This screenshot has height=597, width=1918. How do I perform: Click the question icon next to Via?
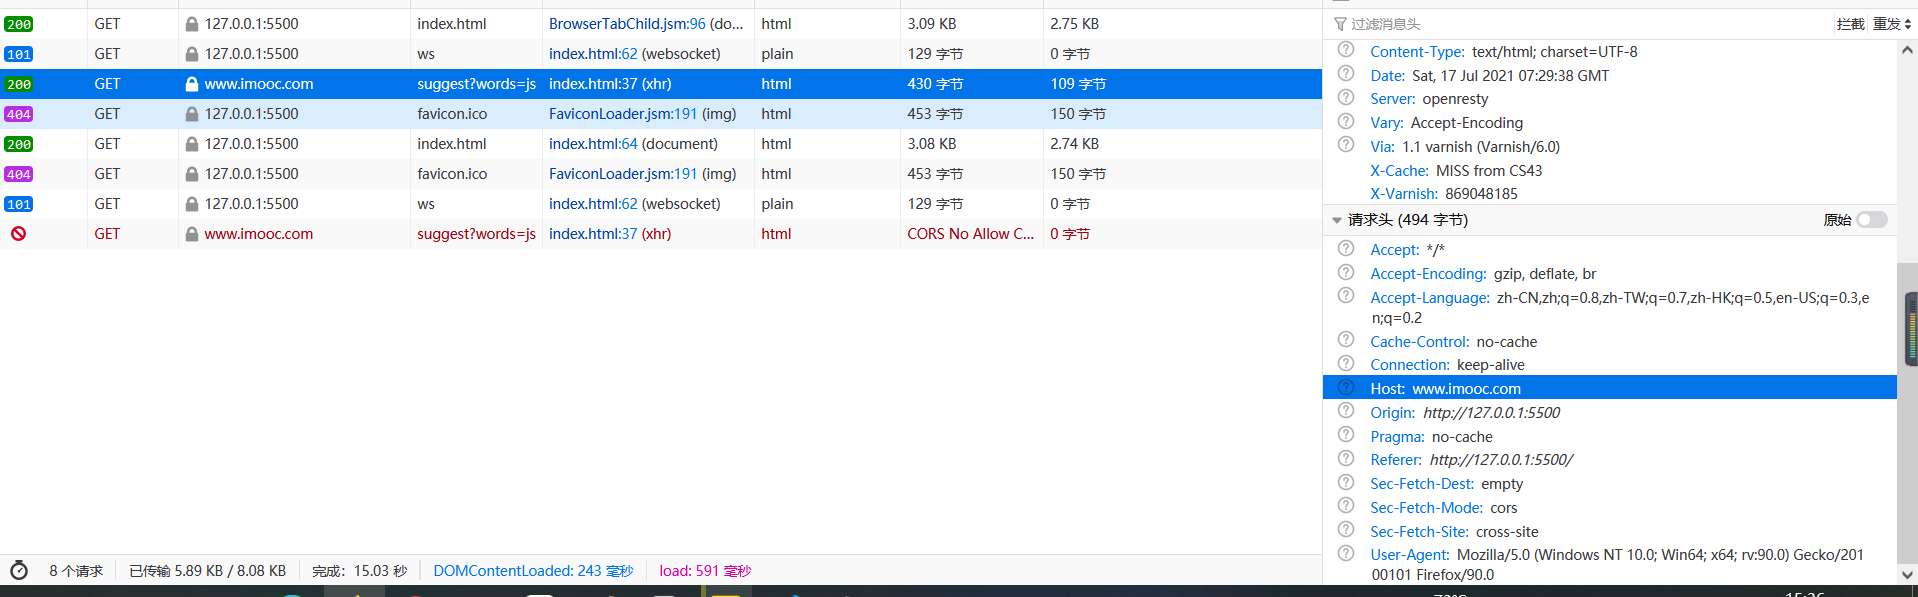click(x=1346, y=145)
